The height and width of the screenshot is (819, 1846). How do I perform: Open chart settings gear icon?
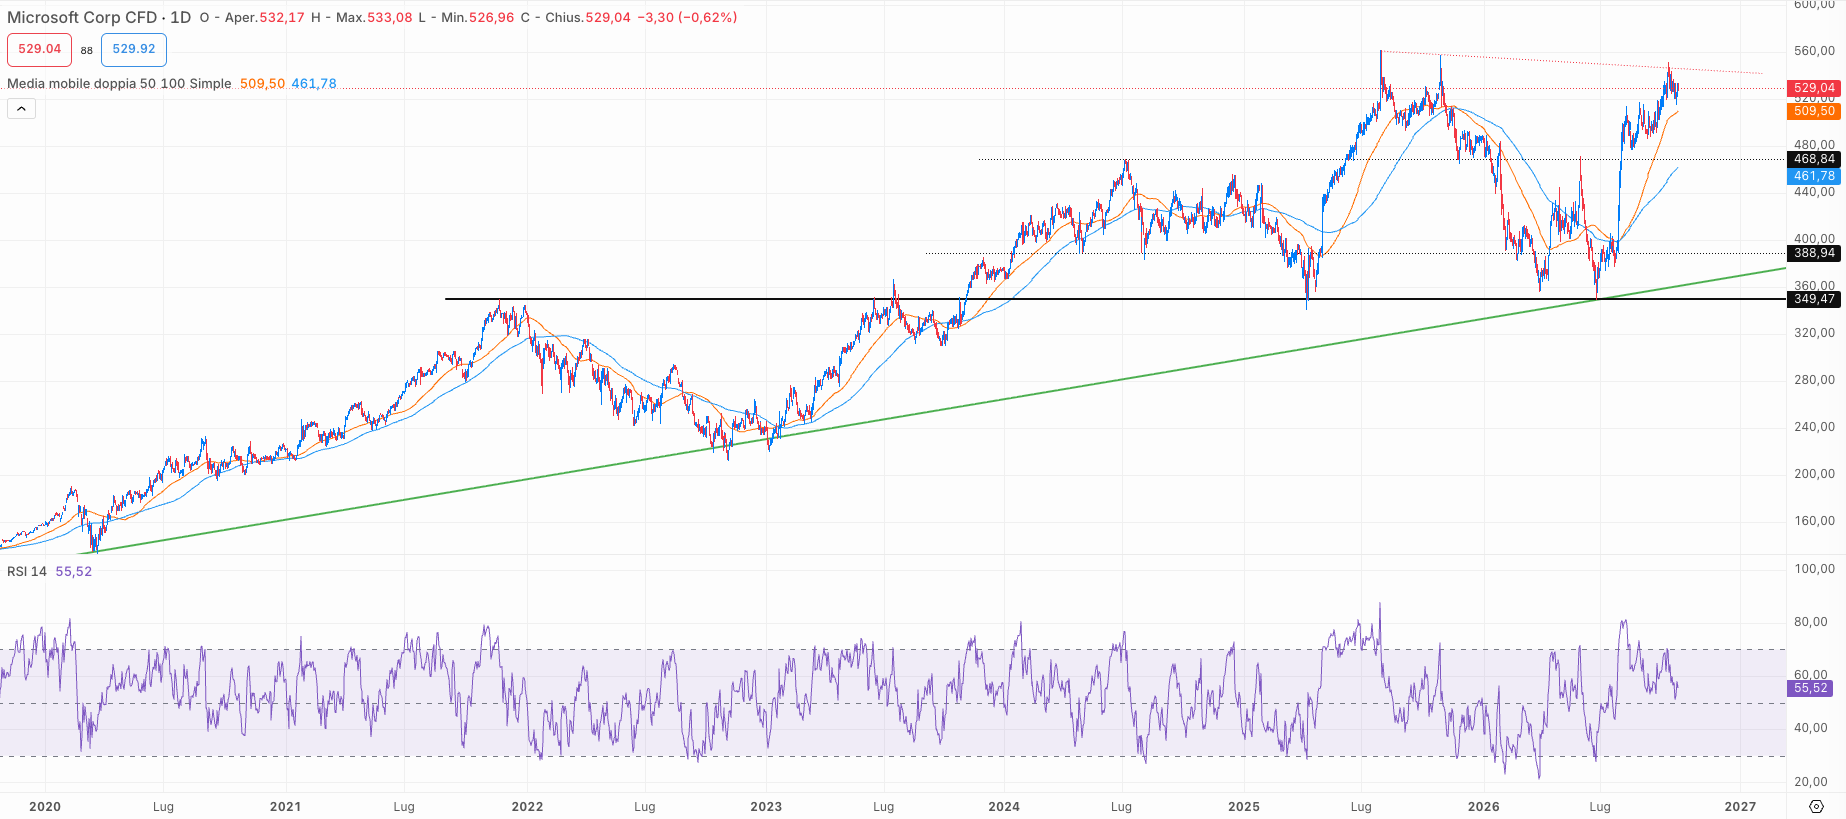pyautogui.click(x=1816, y=806)
